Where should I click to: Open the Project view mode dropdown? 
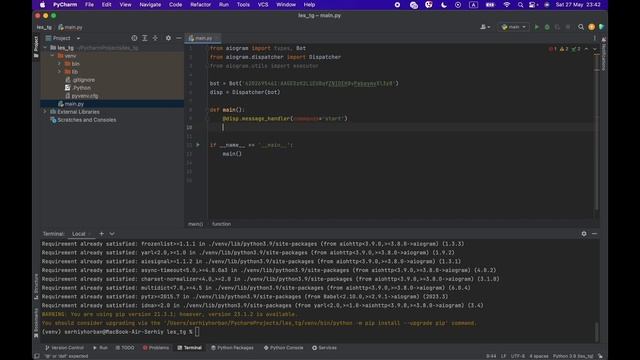click(78, 38)
